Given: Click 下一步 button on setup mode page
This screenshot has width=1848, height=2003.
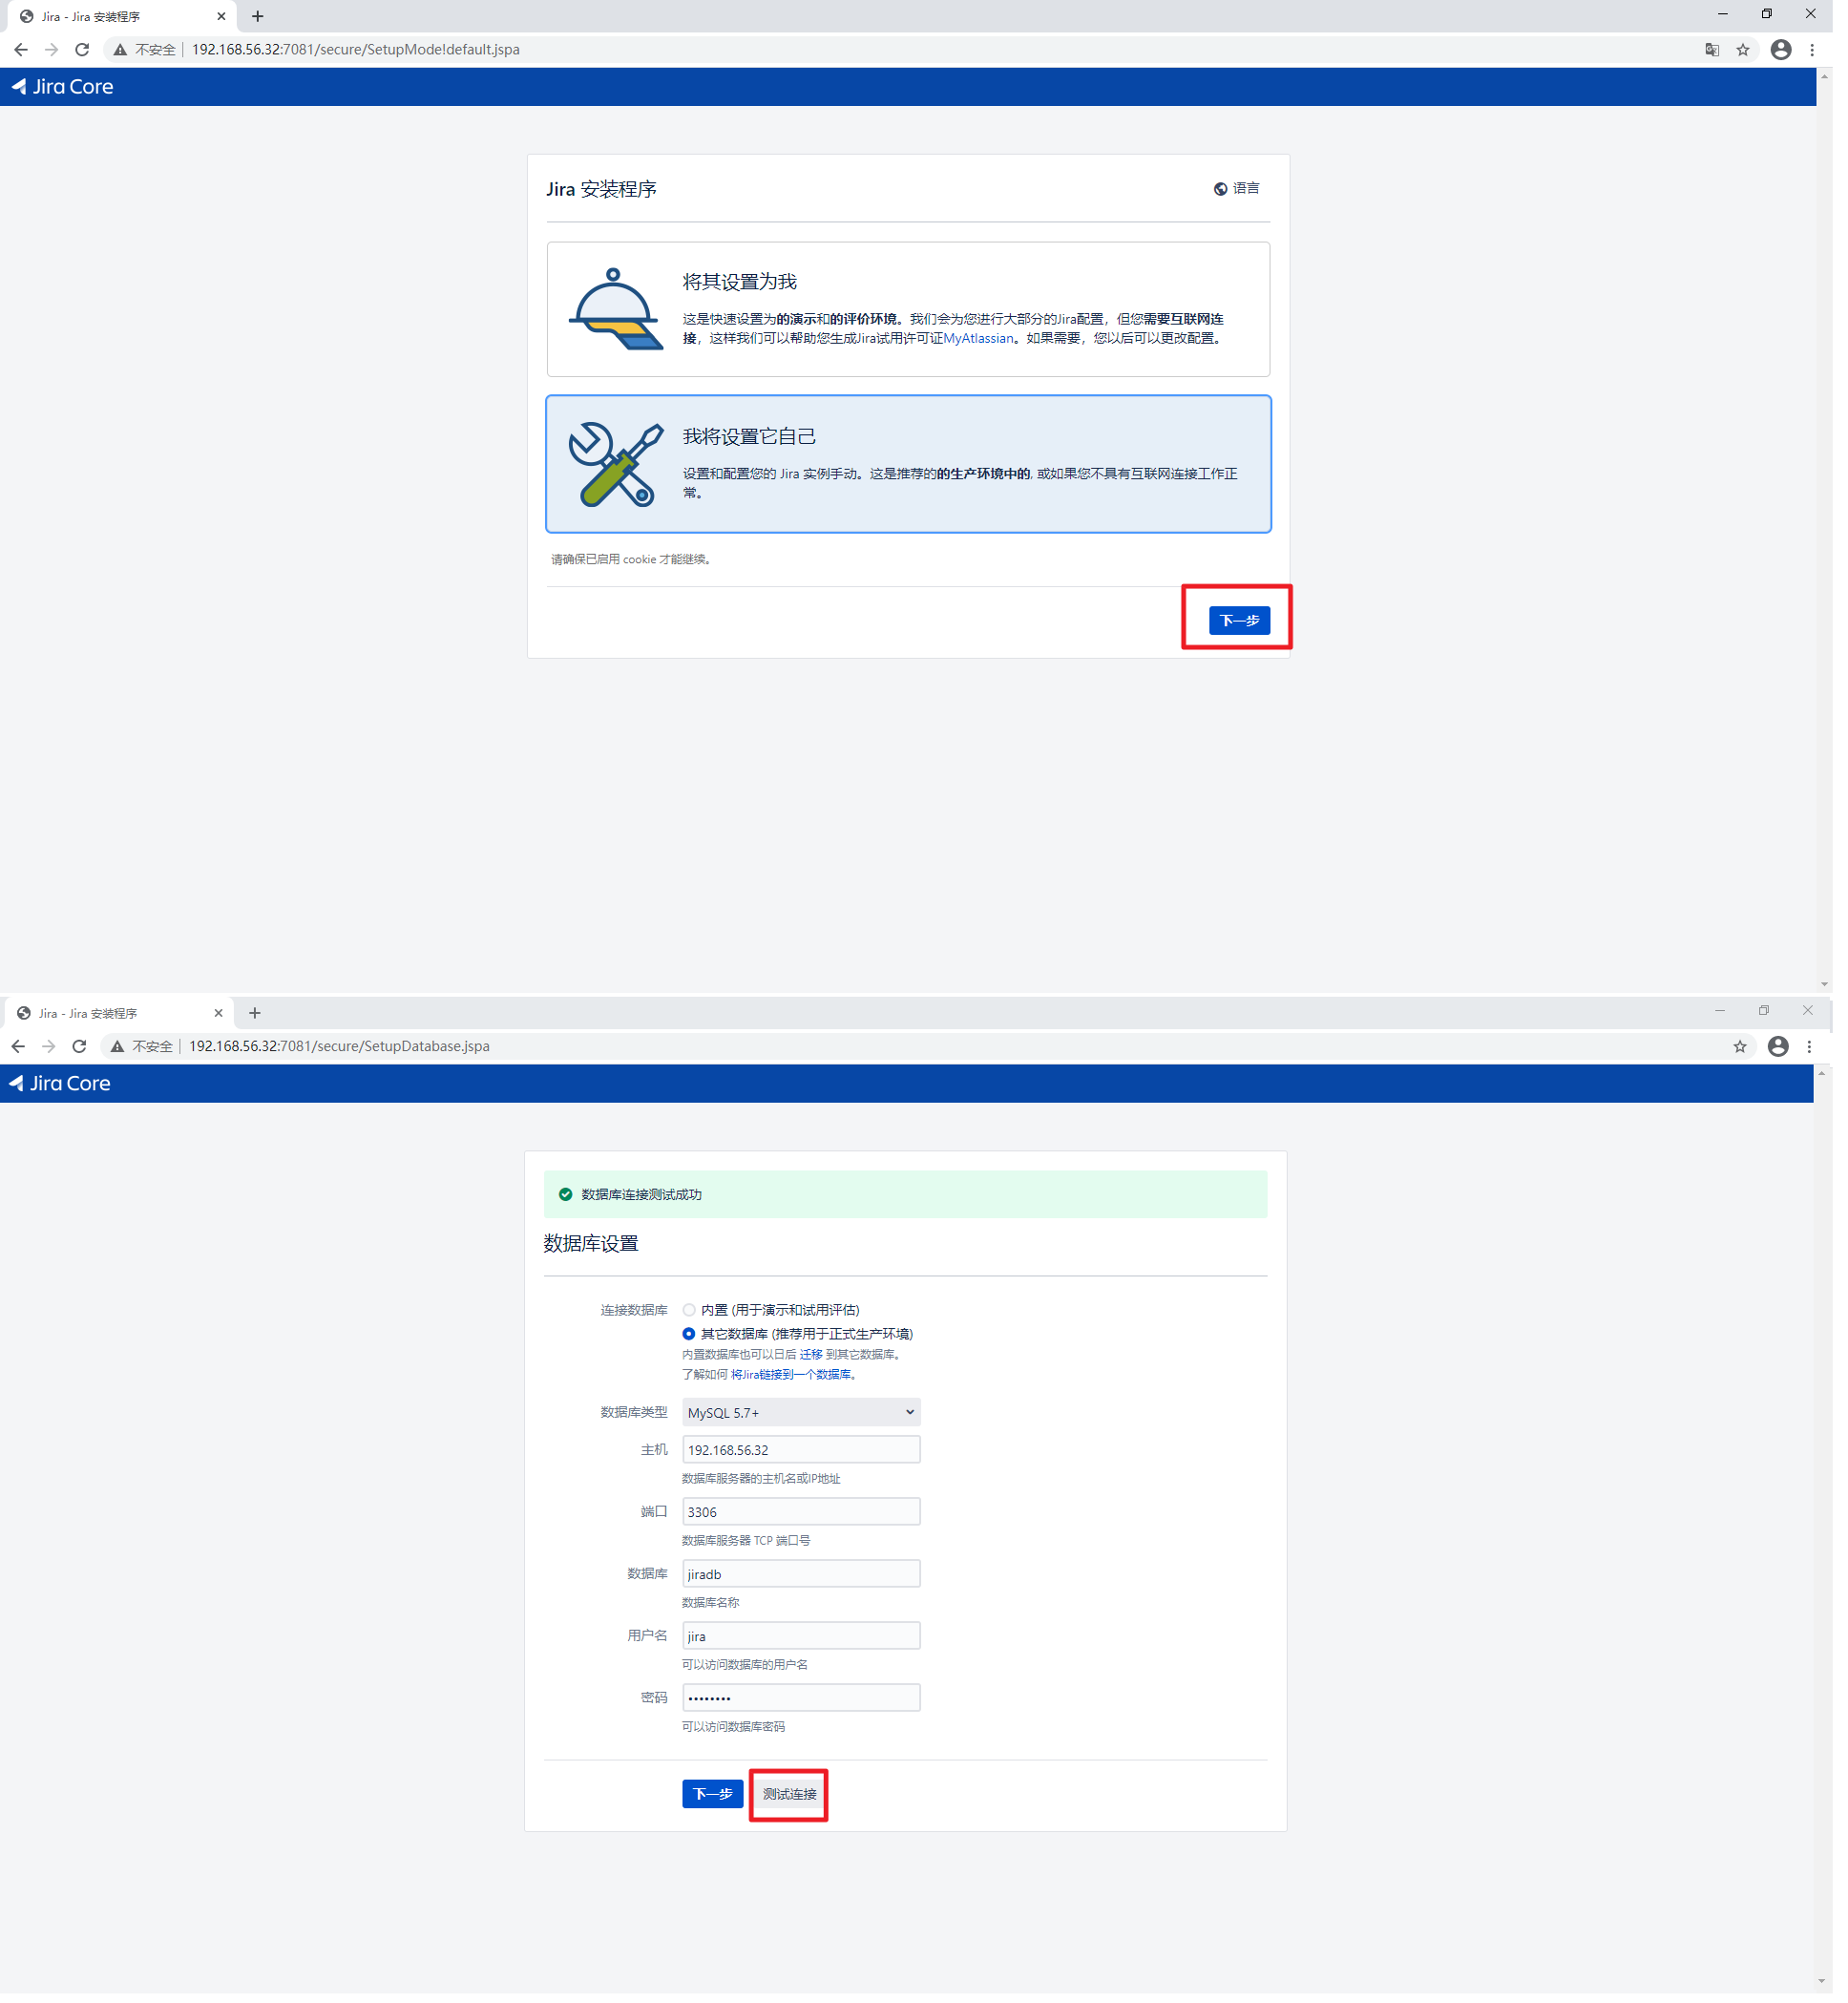Looking at the screenshot, I should [x=1249, y=625].
